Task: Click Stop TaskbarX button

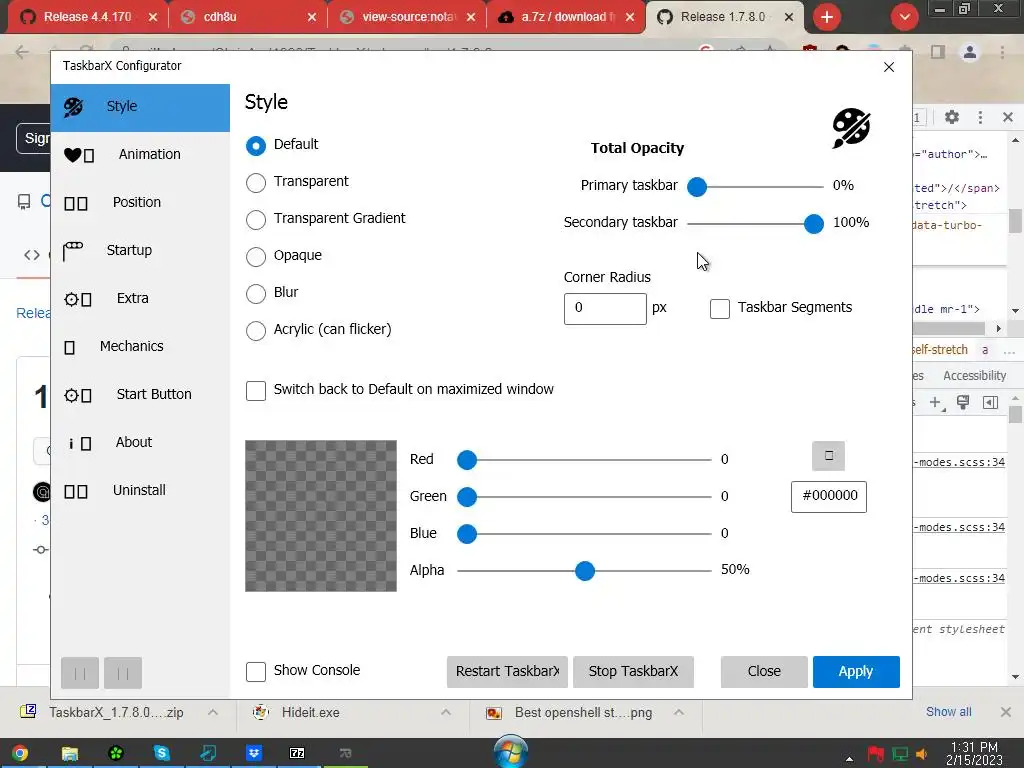Action: click(633, 672)
